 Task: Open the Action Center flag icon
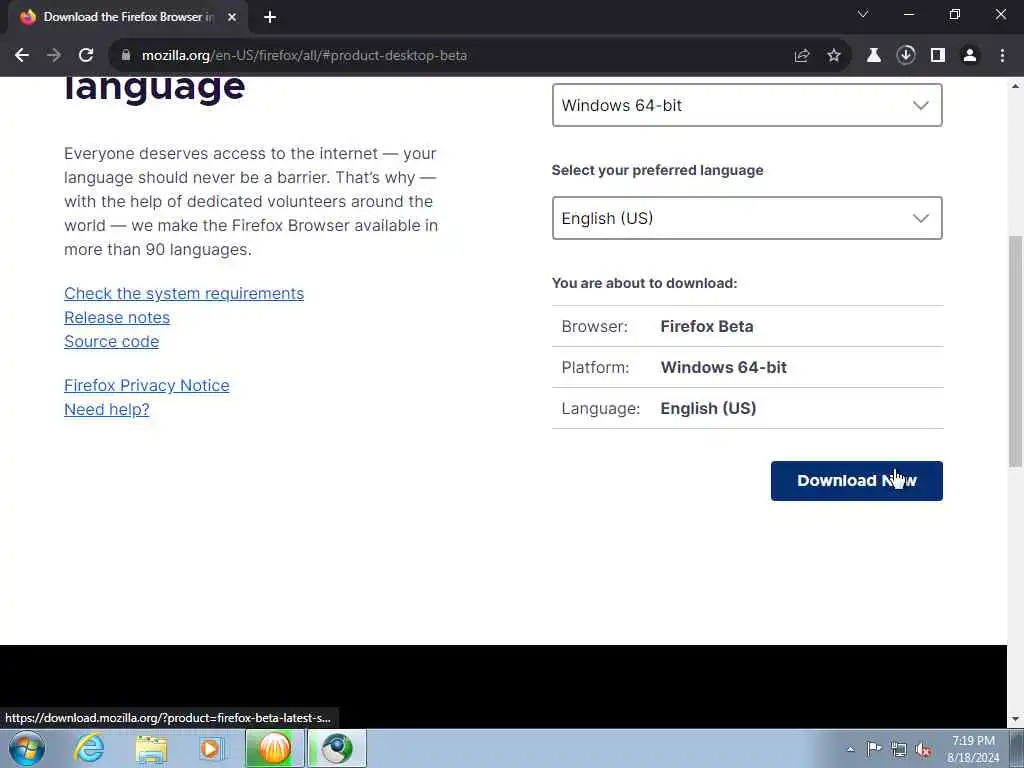[x=874, y=749]
